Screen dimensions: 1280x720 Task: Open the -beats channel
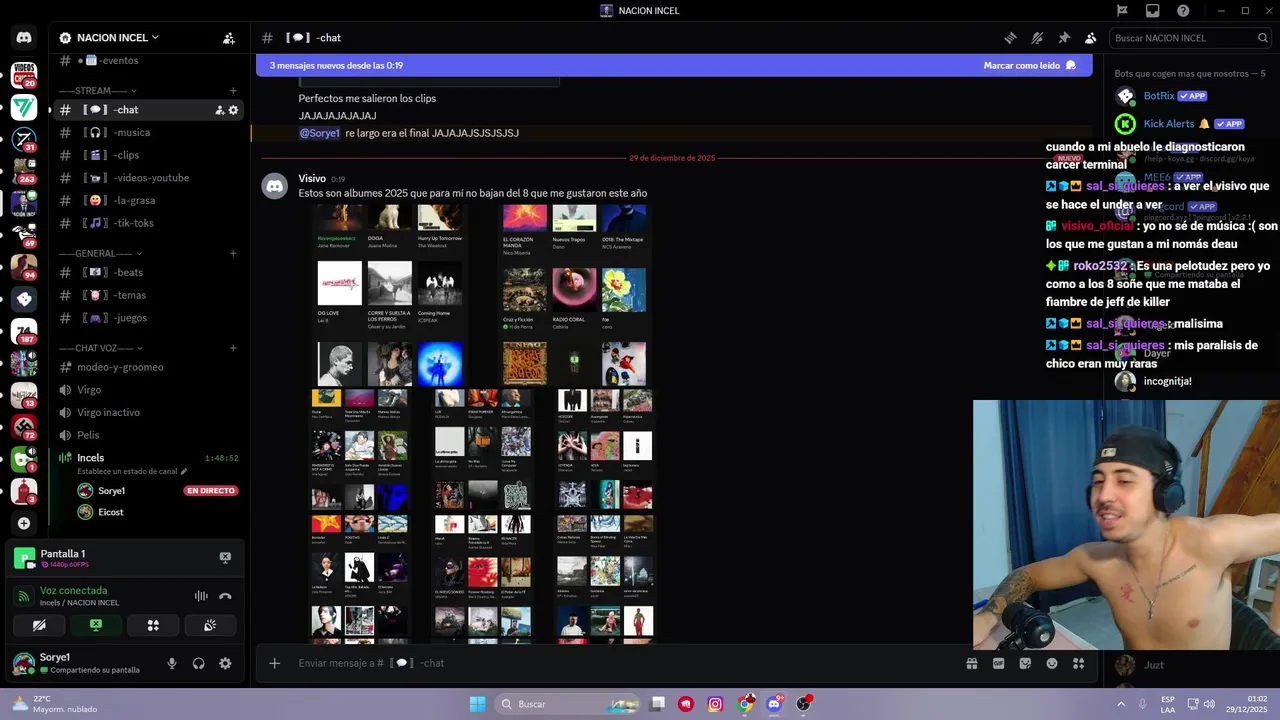pyautogui.click(x=146, y=272)
